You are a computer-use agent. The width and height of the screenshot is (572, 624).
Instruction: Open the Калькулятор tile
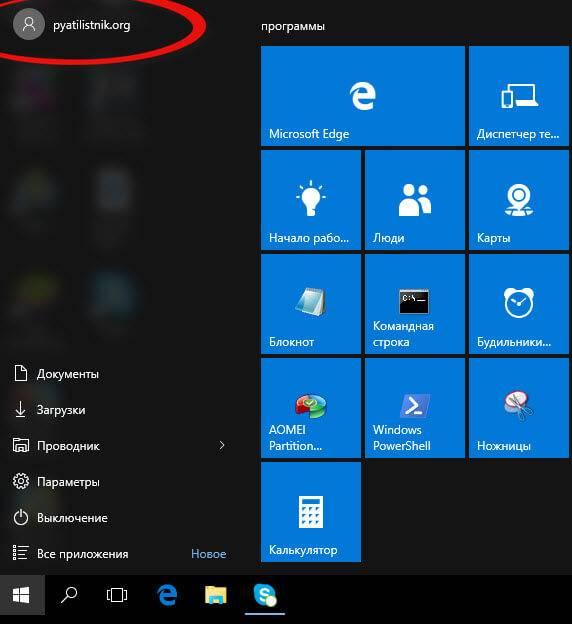click(311, 512)
